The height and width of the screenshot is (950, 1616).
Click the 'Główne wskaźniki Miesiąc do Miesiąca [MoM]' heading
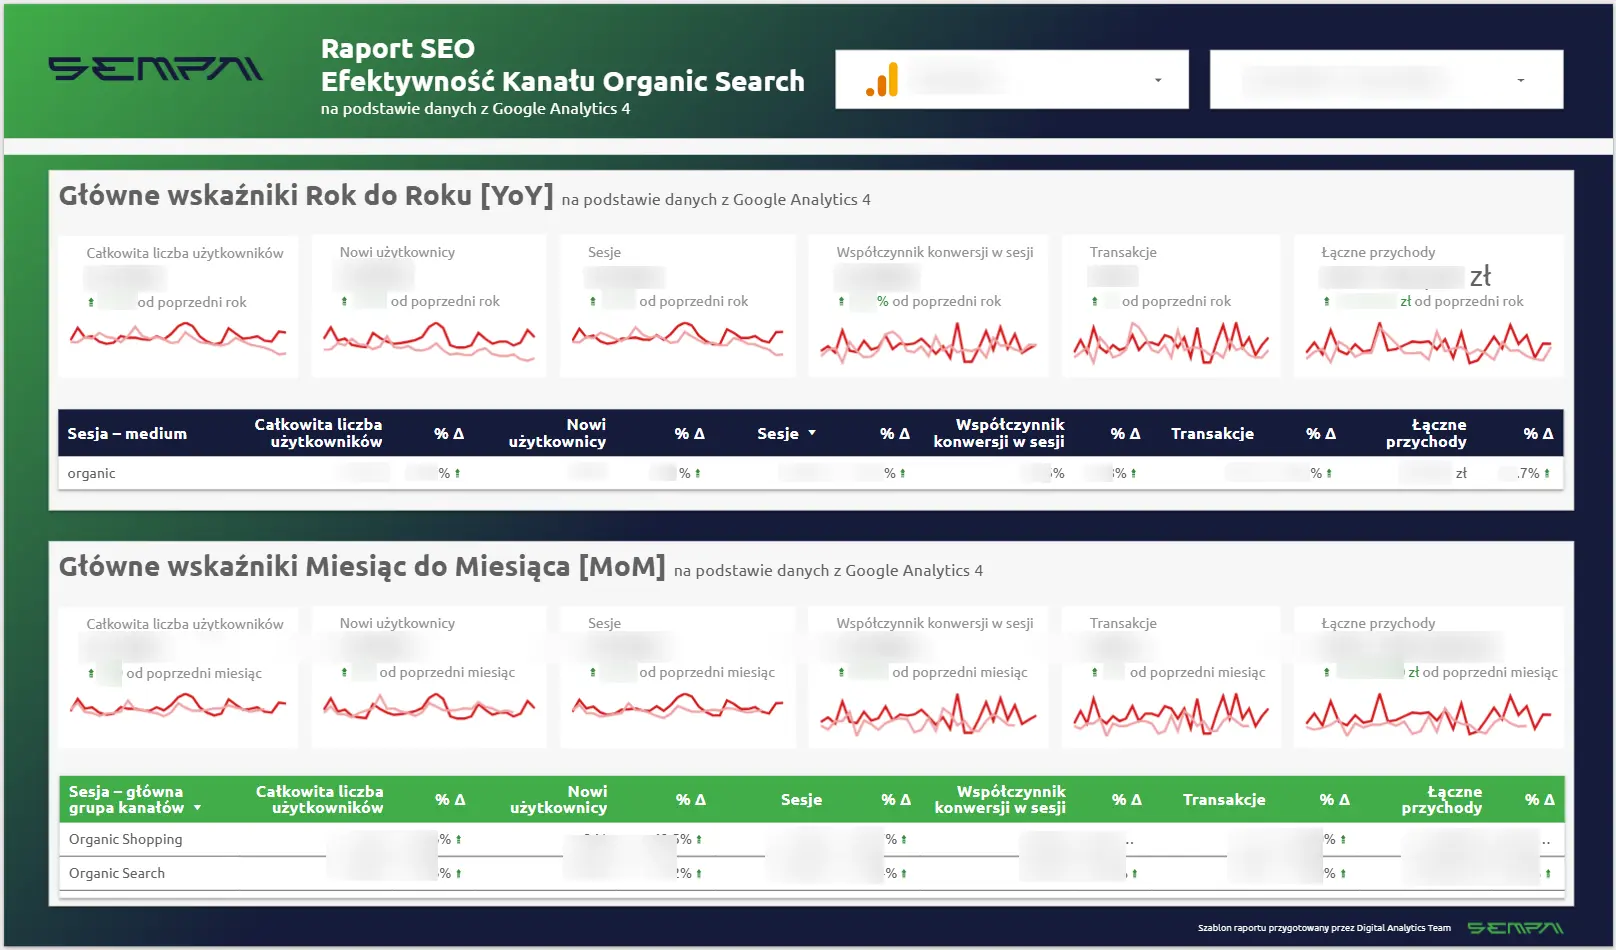click(362, 566)
